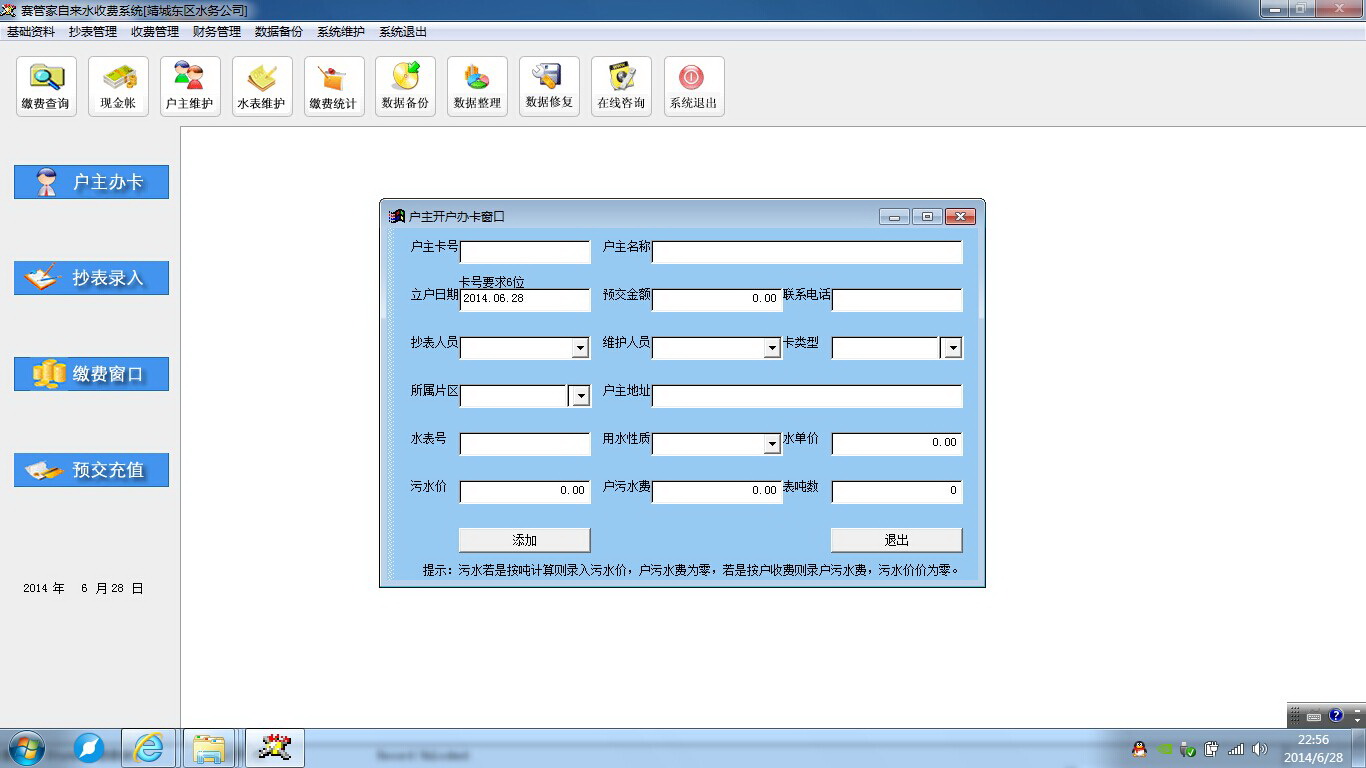Screen dimensions: 1366x768
Task: Open the 数据备份 menu bar item
Action: [279, 32]
